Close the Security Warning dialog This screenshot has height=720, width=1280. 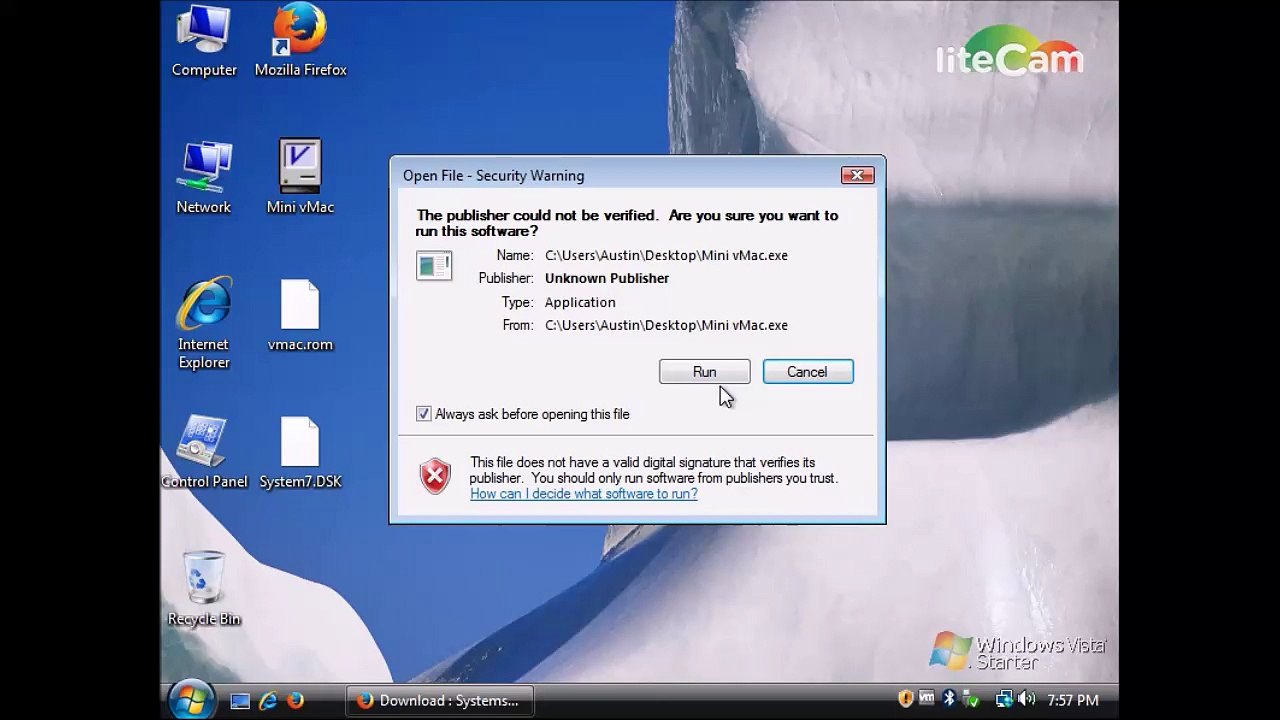[x=857, y=175]
